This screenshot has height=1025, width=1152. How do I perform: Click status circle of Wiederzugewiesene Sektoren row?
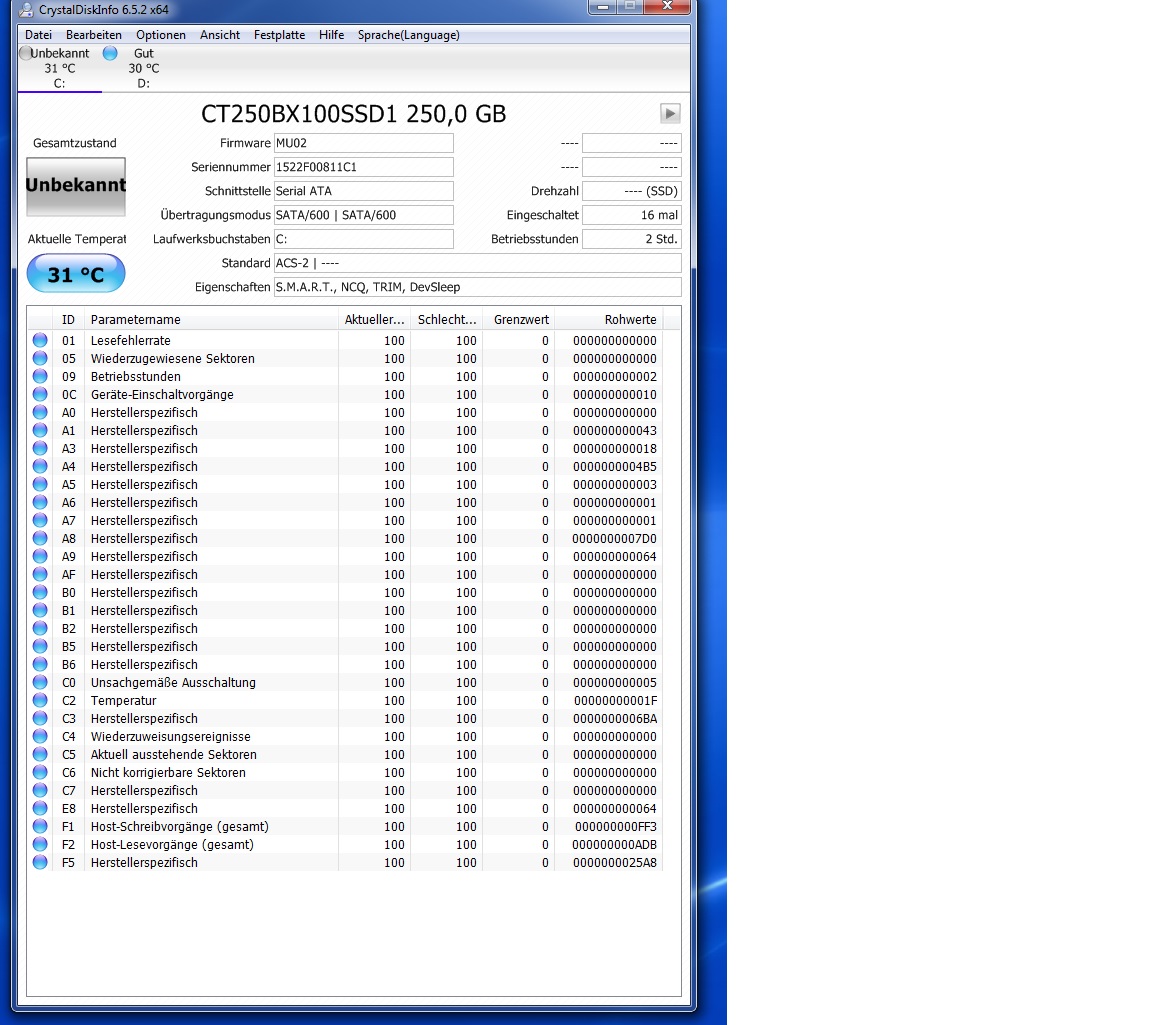click(40, 358)
